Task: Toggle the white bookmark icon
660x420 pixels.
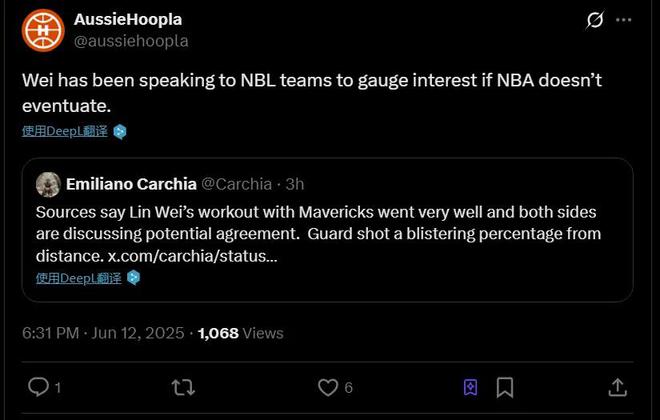Action: [x=505, y=386]
